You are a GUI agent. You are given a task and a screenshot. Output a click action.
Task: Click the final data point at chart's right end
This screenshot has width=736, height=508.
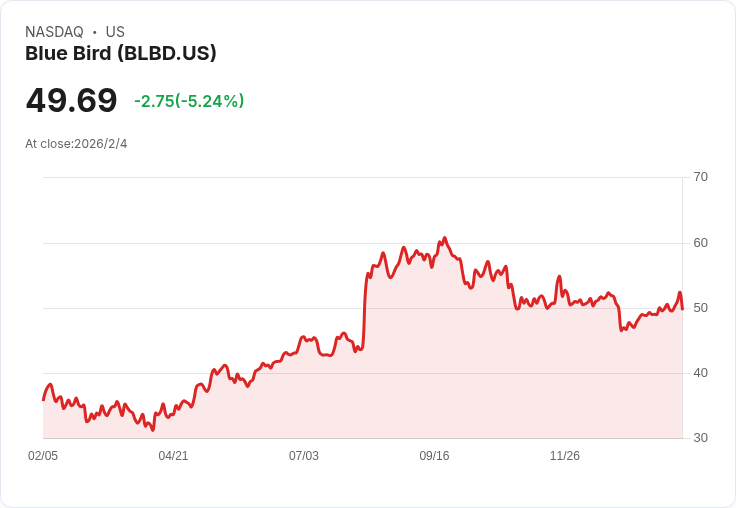pos(682,308)
